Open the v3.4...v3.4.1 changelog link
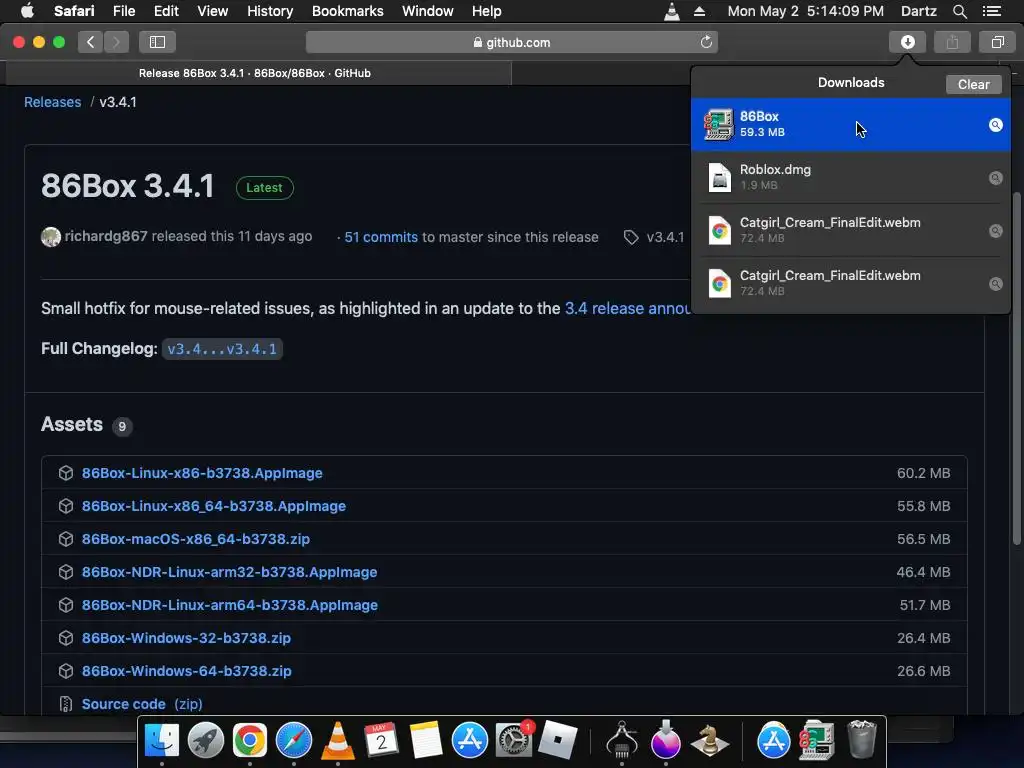Image resolution: width=1024 pixels, height=768 pixels. click(x=222, y=349)
